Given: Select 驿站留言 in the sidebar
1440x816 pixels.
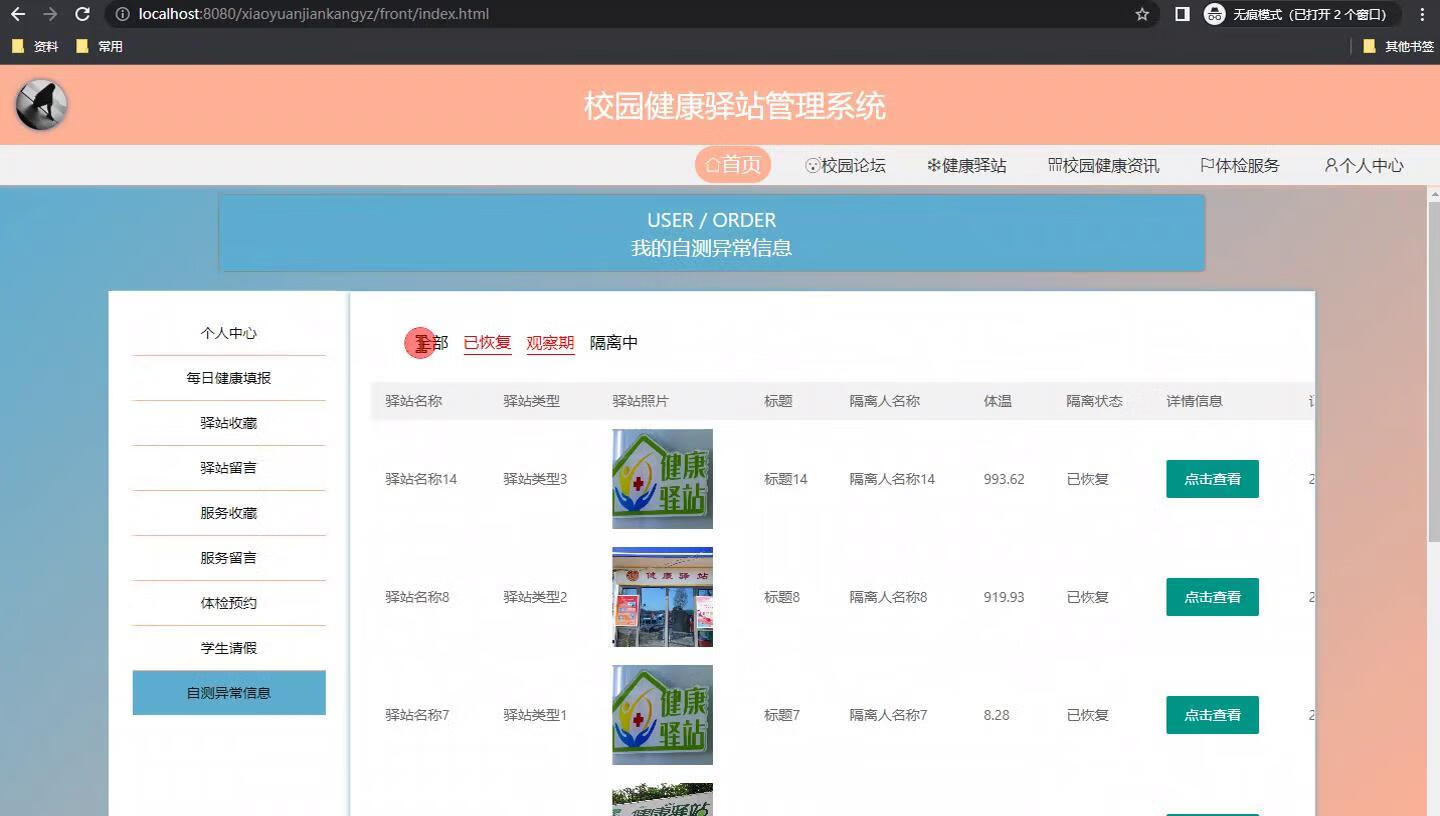Looking at the screenshot, I should click(x=229, y=468).
